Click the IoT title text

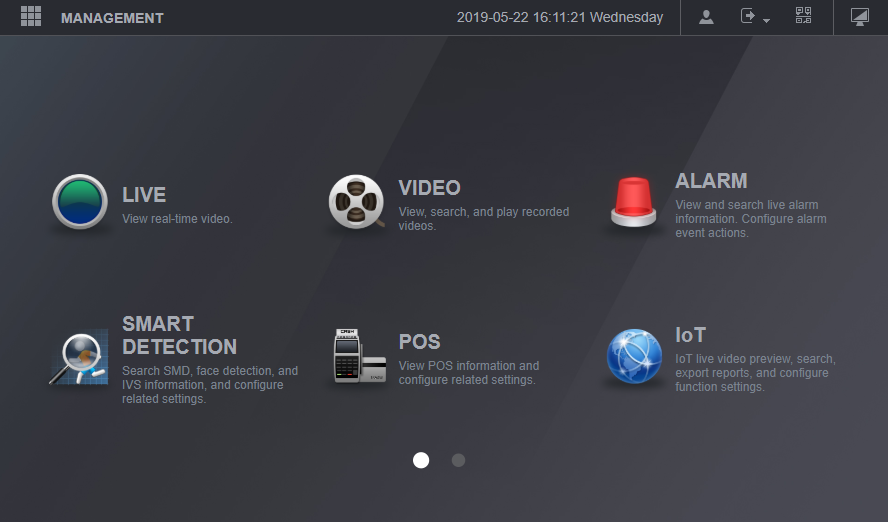click(x=690, y=335)
